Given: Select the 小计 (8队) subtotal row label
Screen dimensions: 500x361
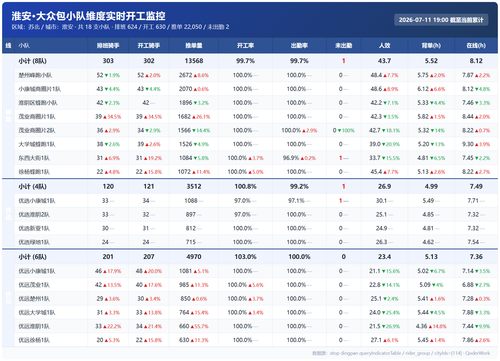Looking at the screenshot, I should [32, 61].
